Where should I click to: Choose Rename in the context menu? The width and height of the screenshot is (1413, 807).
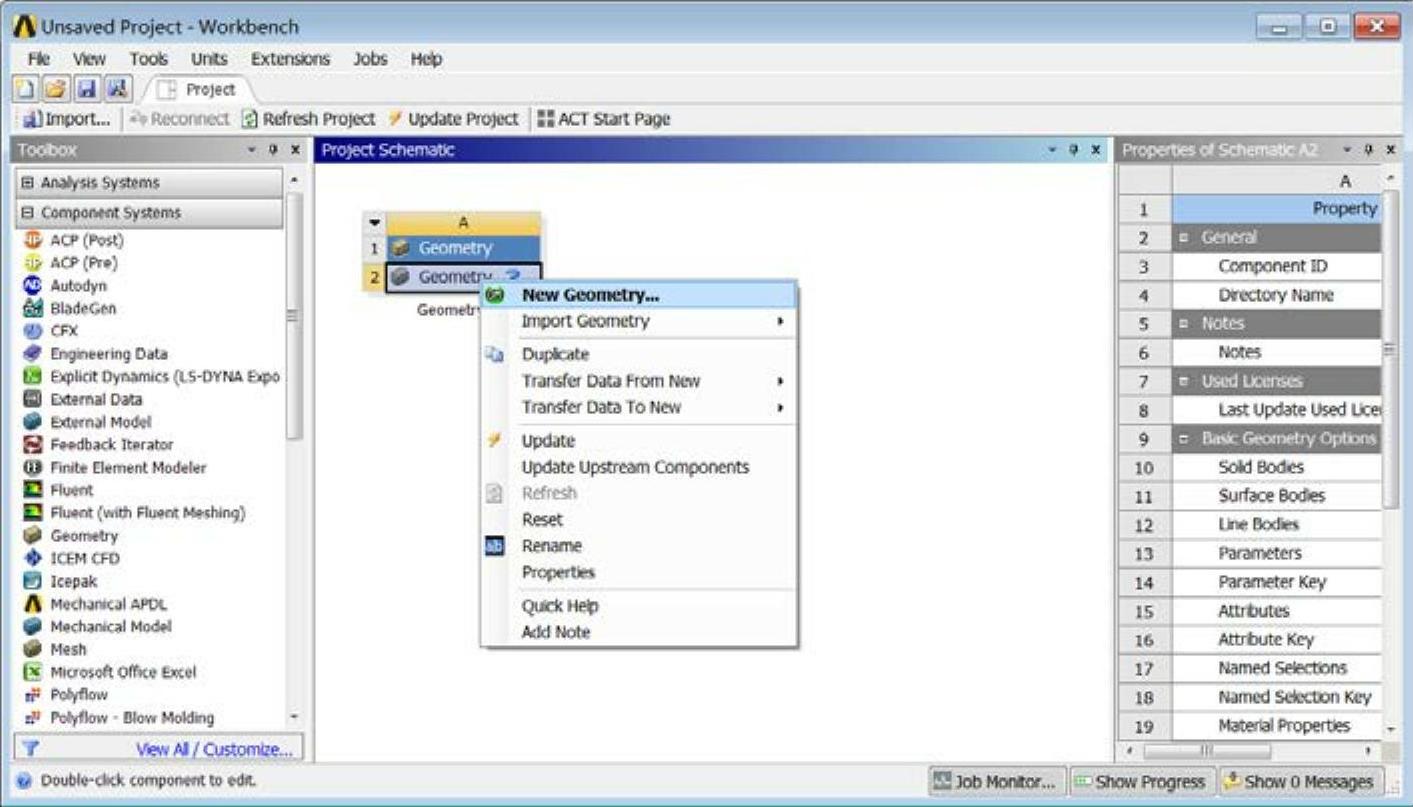click(639, 546)
